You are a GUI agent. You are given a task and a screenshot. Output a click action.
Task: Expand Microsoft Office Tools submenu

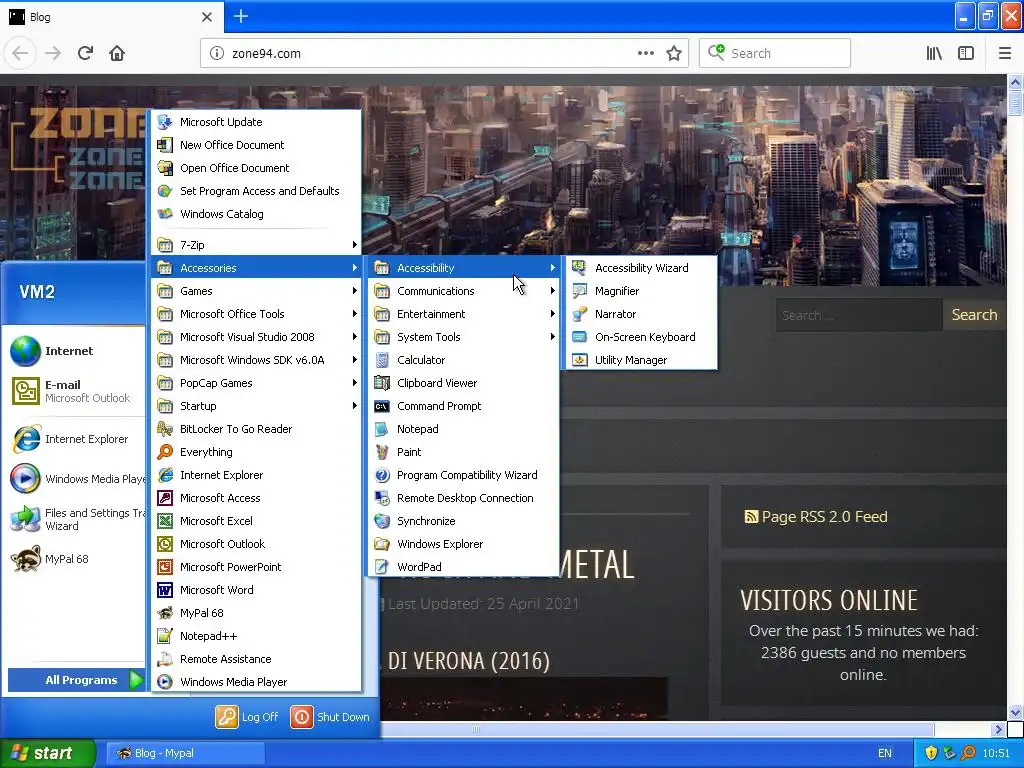tap(257, 314)
